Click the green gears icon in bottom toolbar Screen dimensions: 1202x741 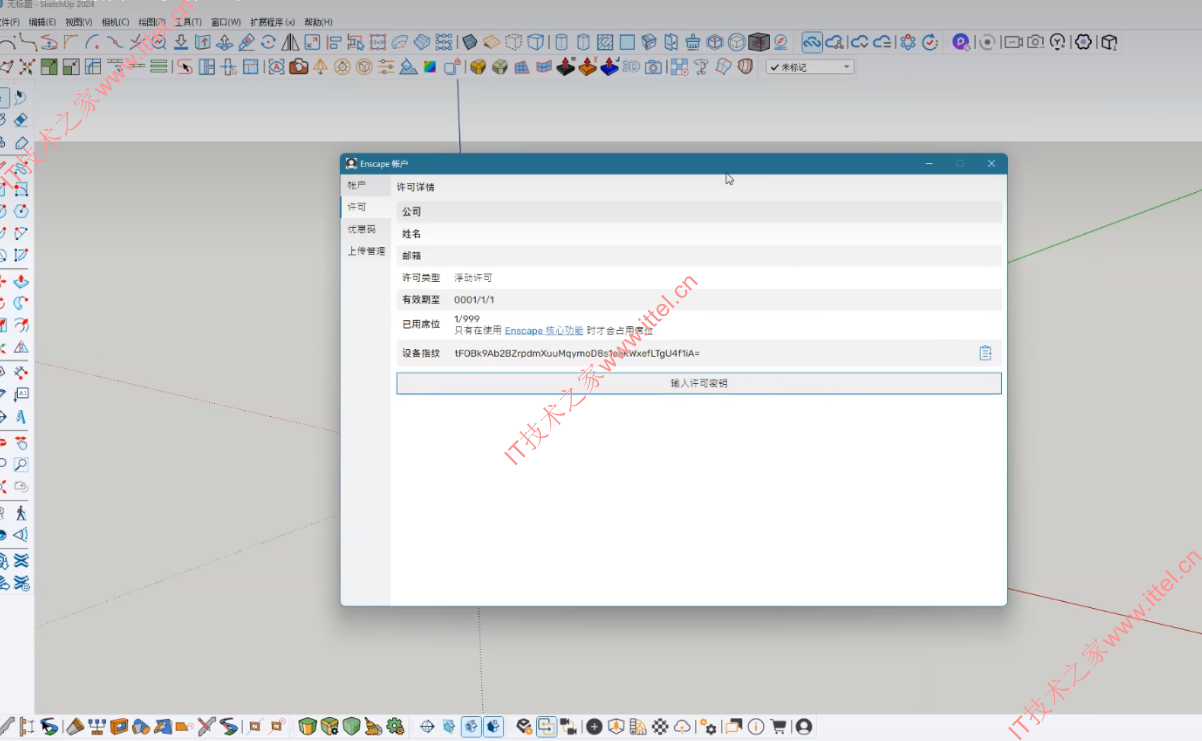[395, 726]
